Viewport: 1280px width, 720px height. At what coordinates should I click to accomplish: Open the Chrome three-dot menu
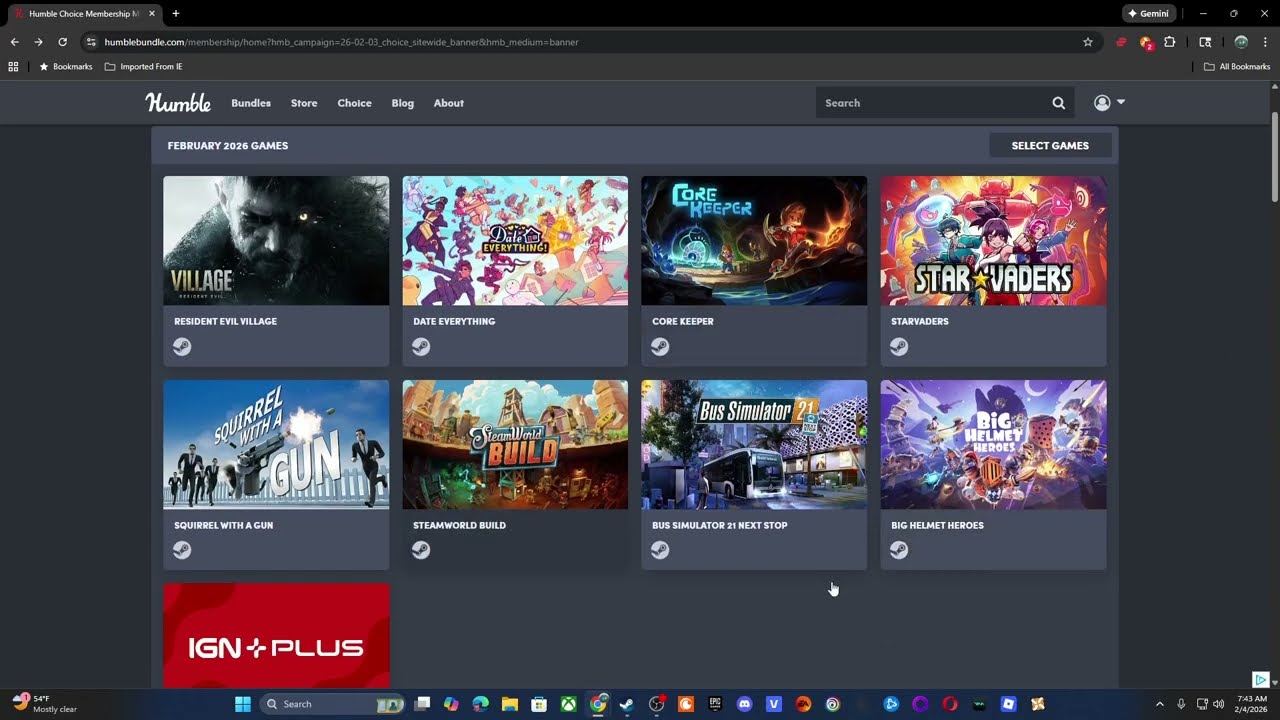click(x=1265, y=42)
